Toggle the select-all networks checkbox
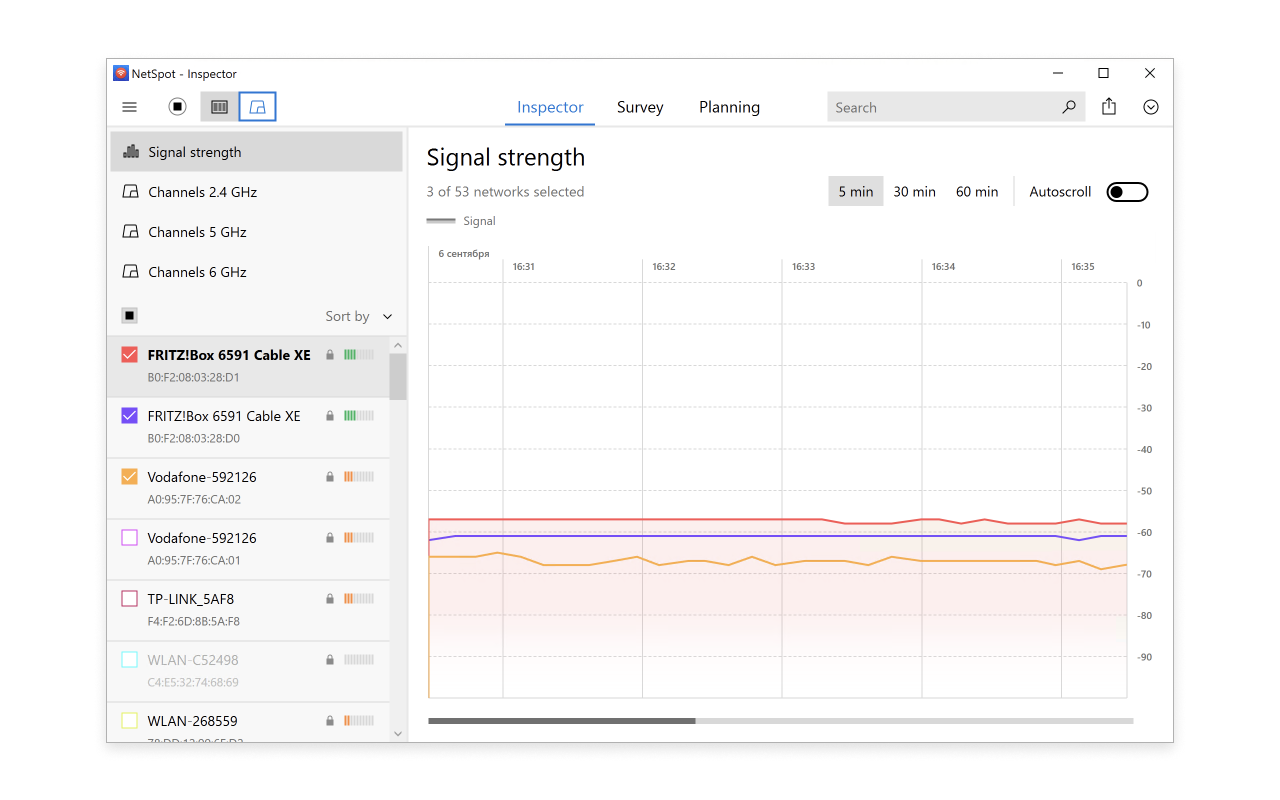The height and width of the screenshot is (800, 1280). (129, 316)
